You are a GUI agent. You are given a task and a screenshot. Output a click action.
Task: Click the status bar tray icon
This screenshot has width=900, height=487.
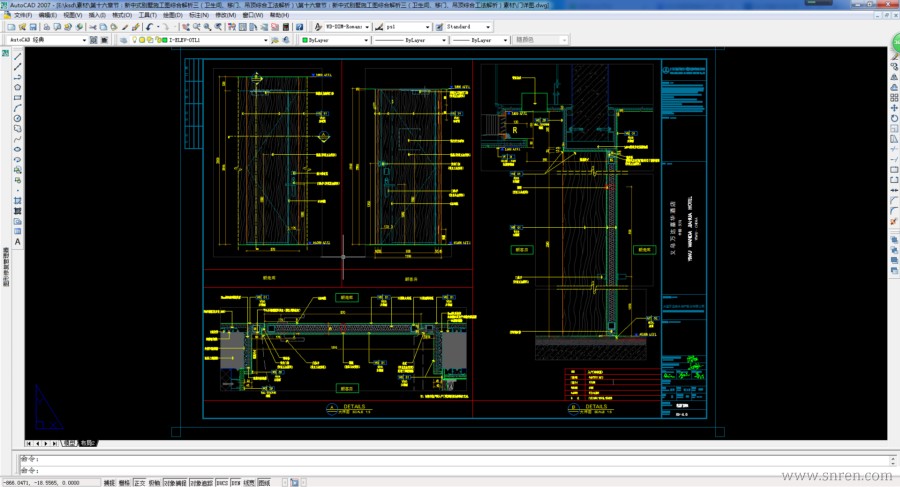tap(294, 483)
